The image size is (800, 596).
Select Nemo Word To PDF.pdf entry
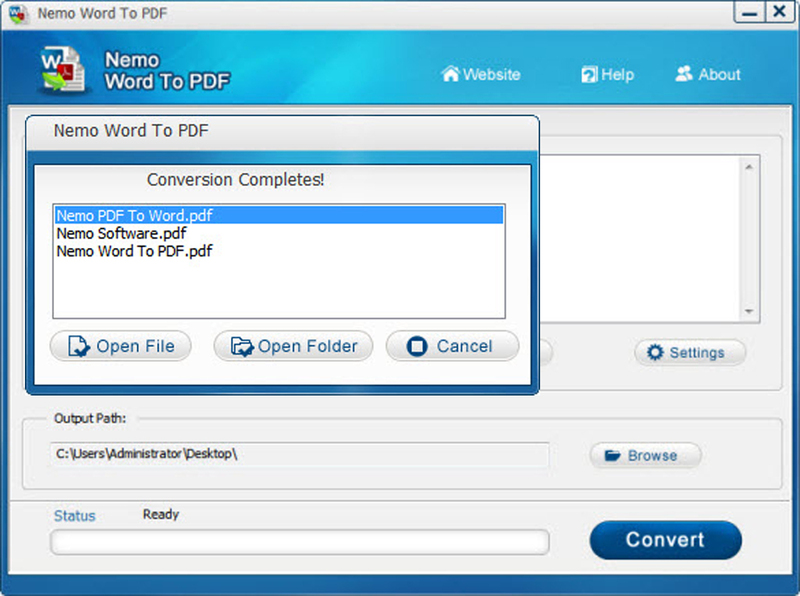279,251
